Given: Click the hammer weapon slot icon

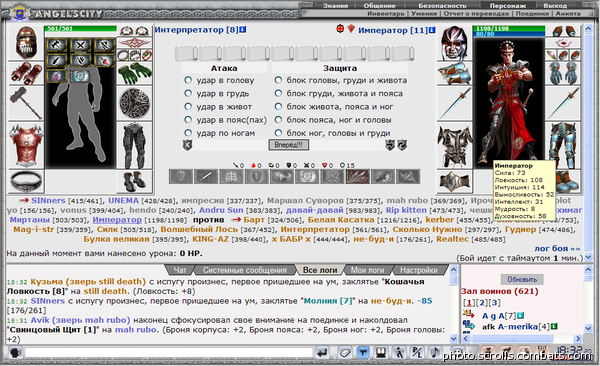Looking at the screenshot, I should coord(26,103).
